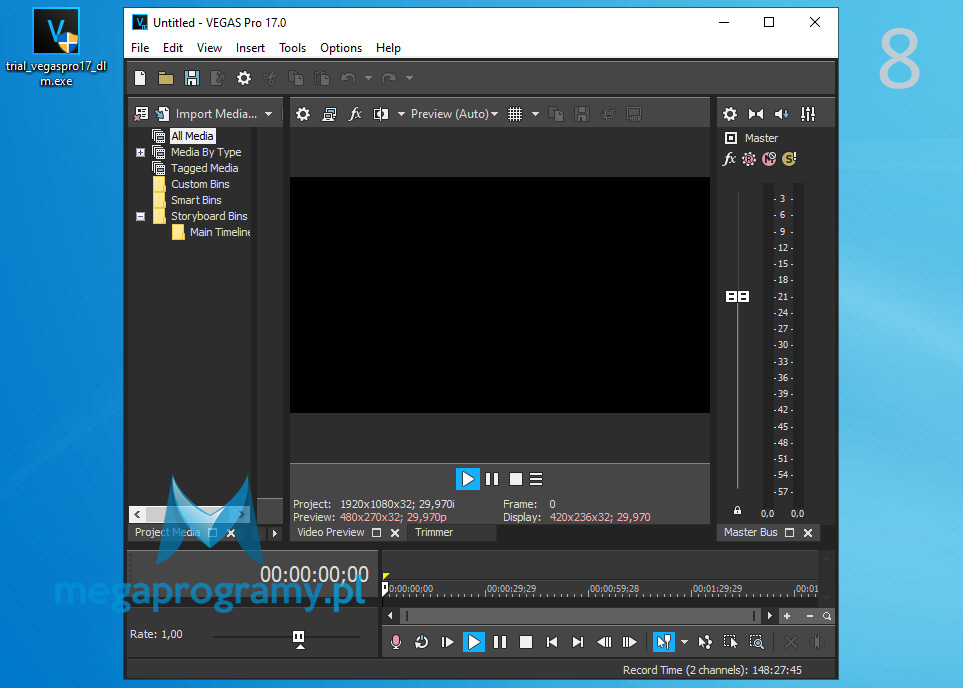Open the Help menu
This screenshot has width=963, height=688.
coord(388,48)
